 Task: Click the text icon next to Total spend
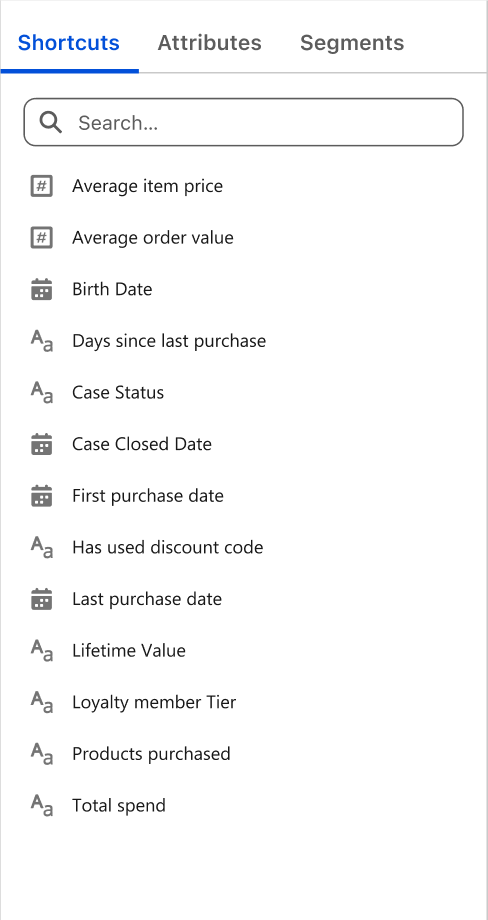click(42, 805)
